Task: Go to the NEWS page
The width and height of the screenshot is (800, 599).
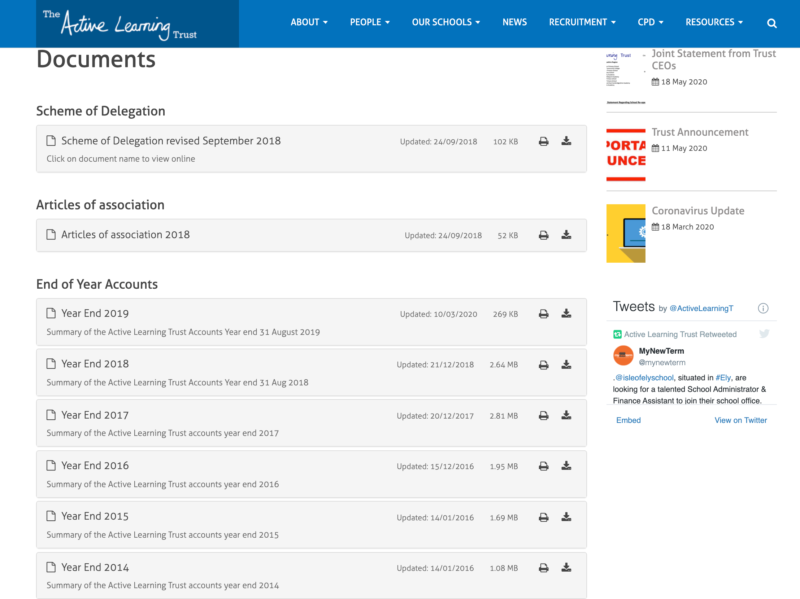Action: point(514,22)
